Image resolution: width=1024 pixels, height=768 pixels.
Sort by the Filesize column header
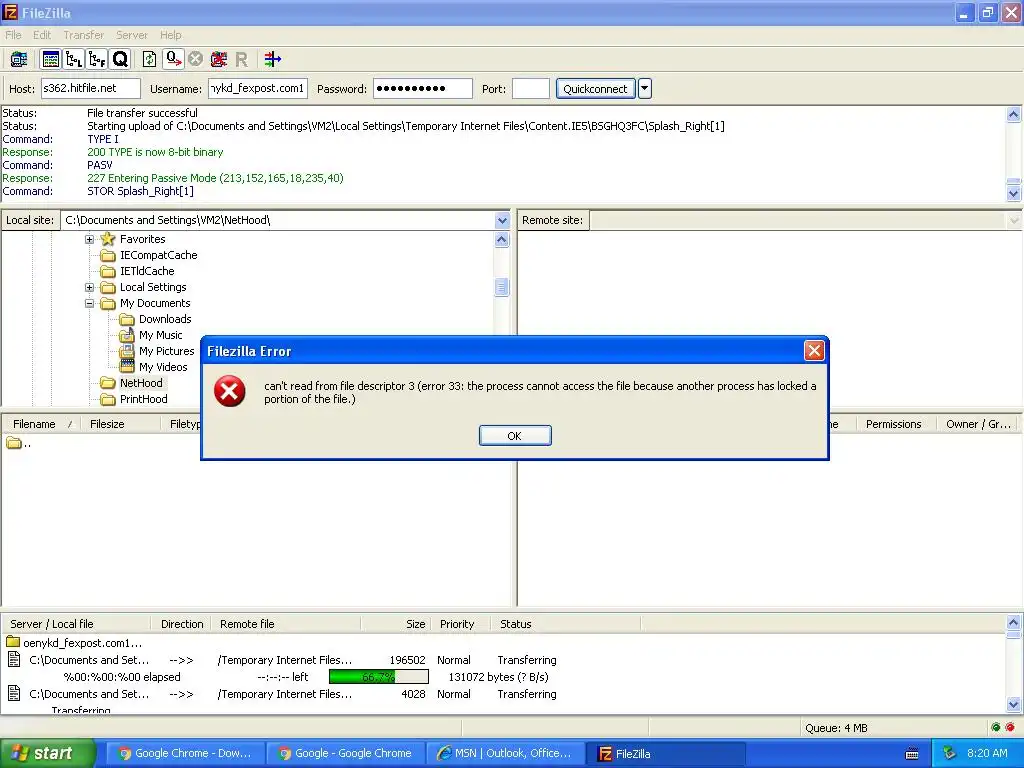122,424
